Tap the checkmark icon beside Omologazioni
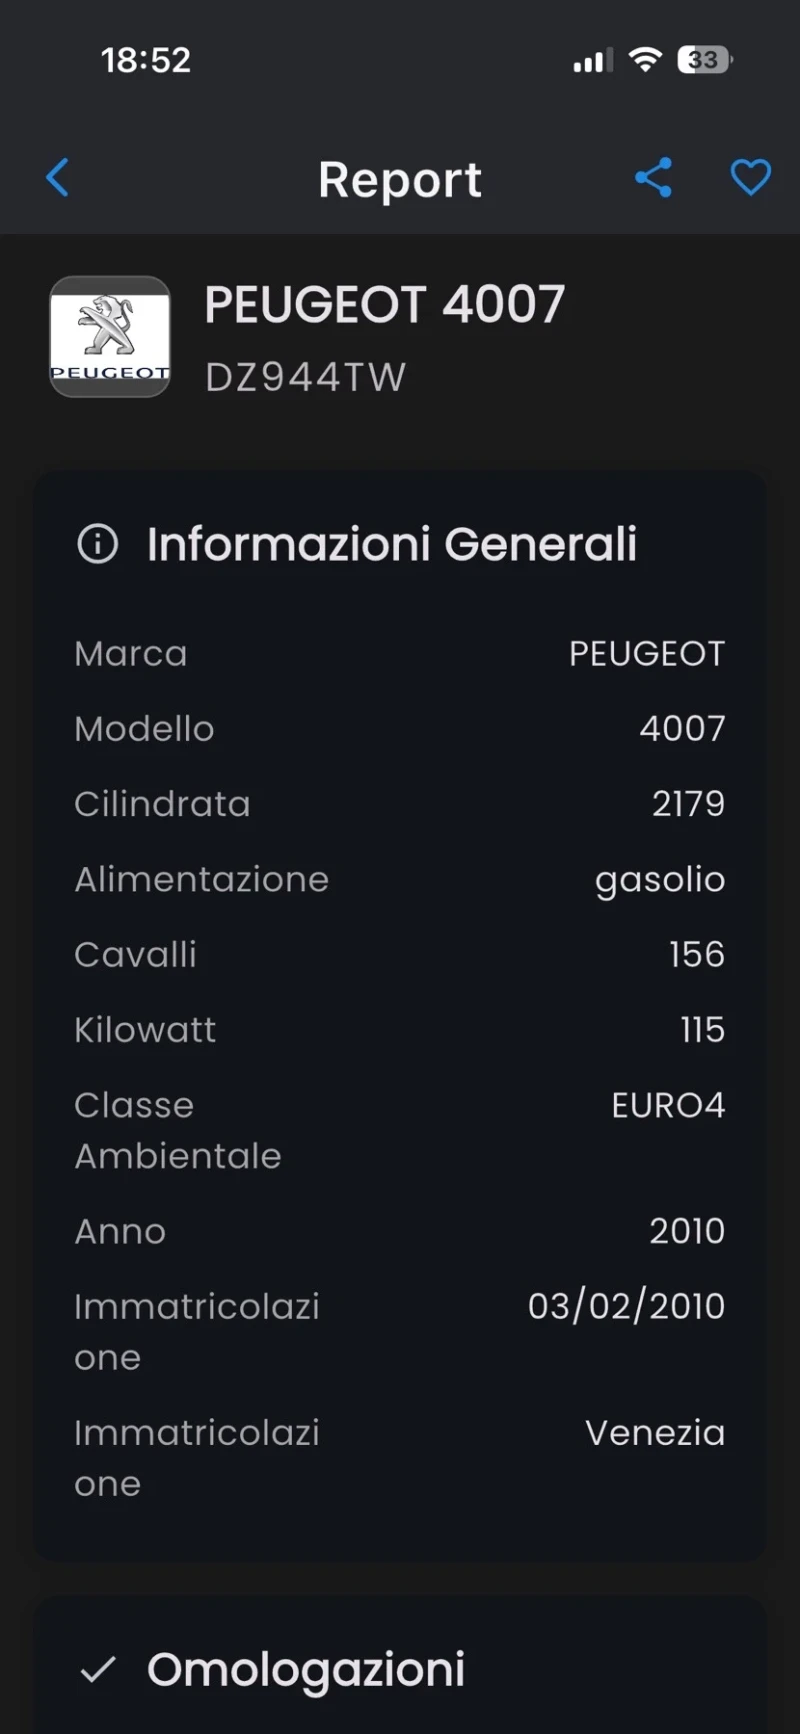This screenshot has height=1734, width=800. [98, 1669]
